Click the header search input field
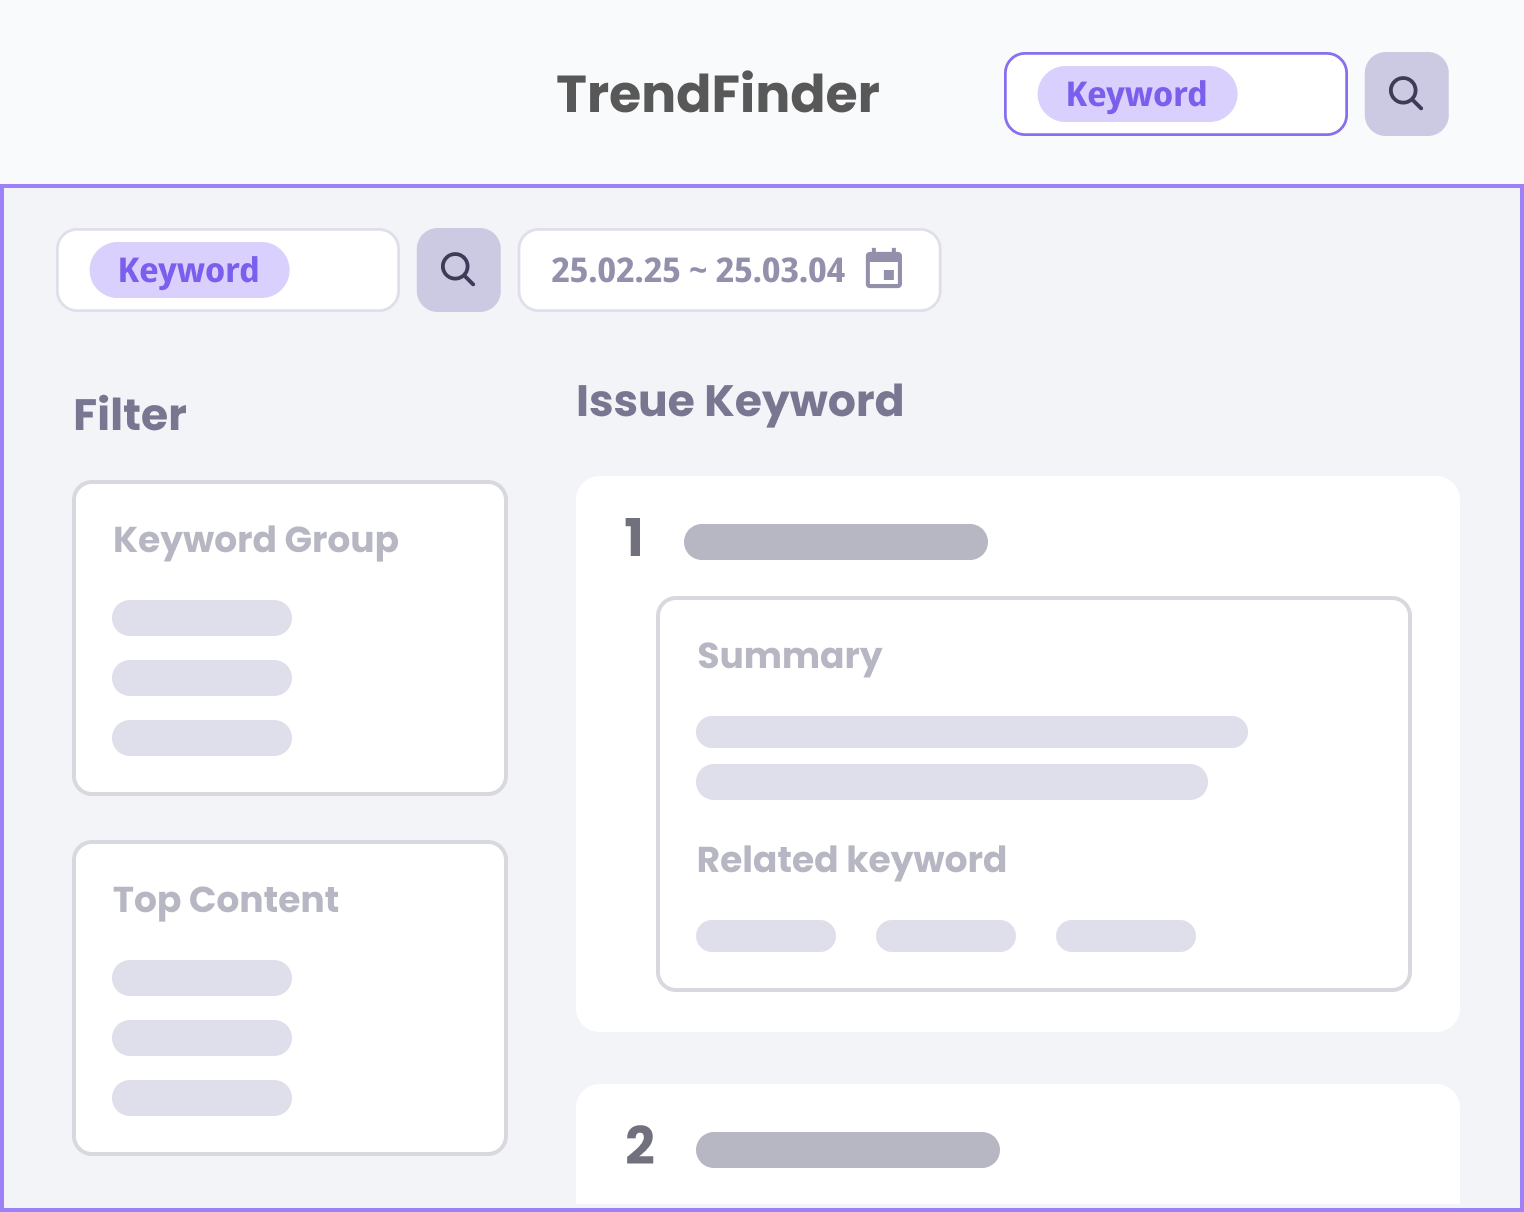Image resolution: width=1524 pixels, height=1212 pixels. [x=1288, y=94]
